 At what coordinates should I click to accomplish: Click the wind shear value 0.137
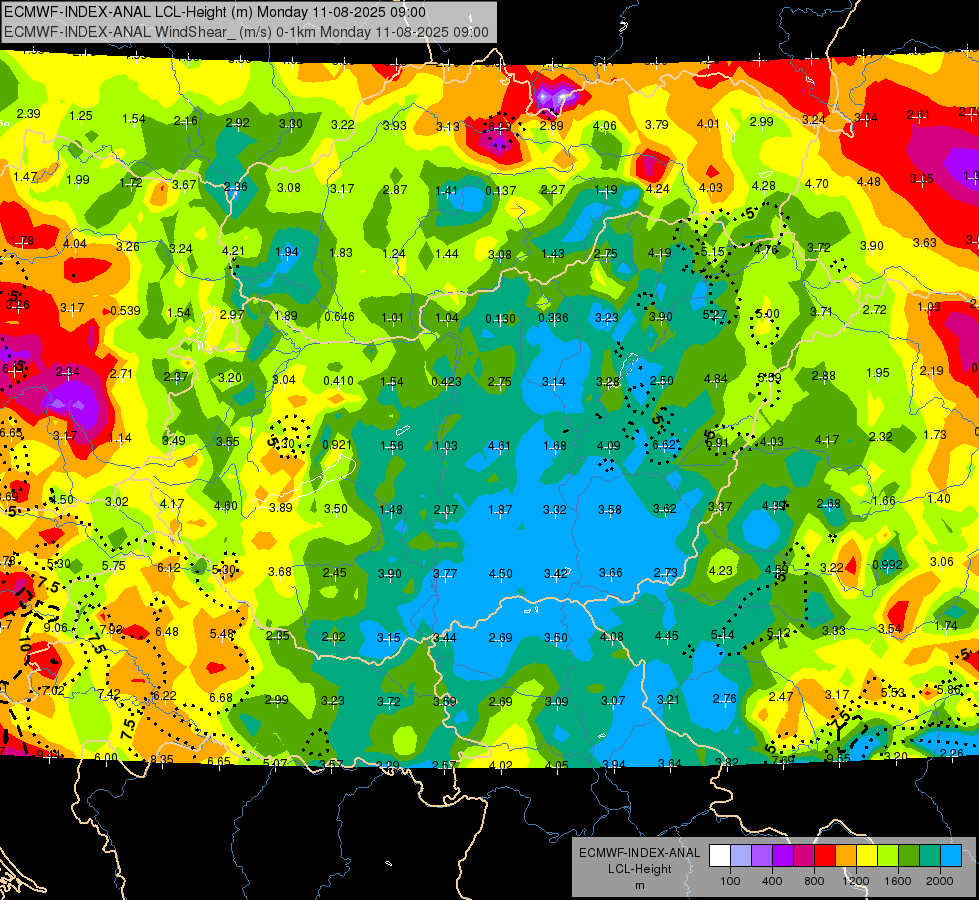pyautogui.click(x=501, y=190)
